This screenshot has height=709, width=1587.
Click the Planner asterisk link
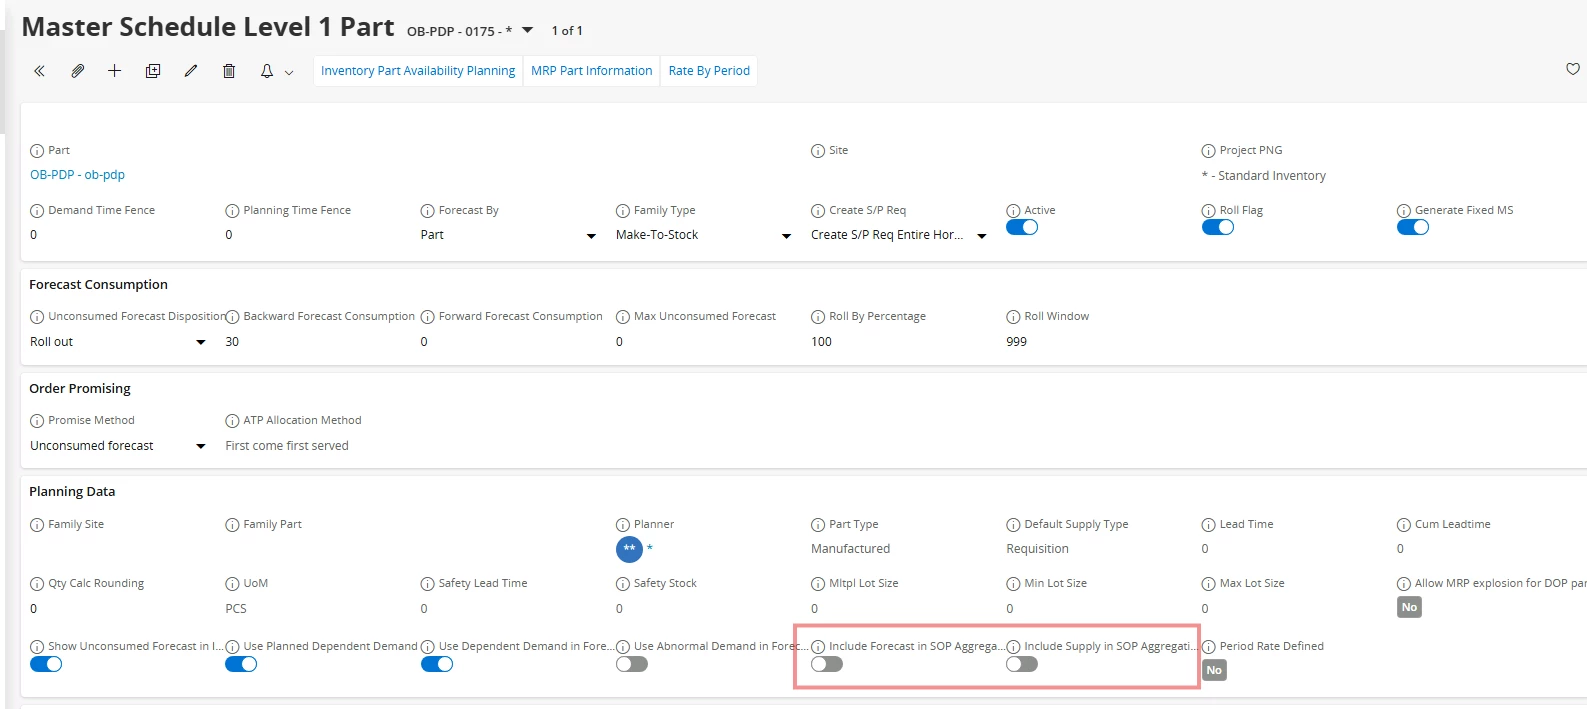click(x=649, y=548)
